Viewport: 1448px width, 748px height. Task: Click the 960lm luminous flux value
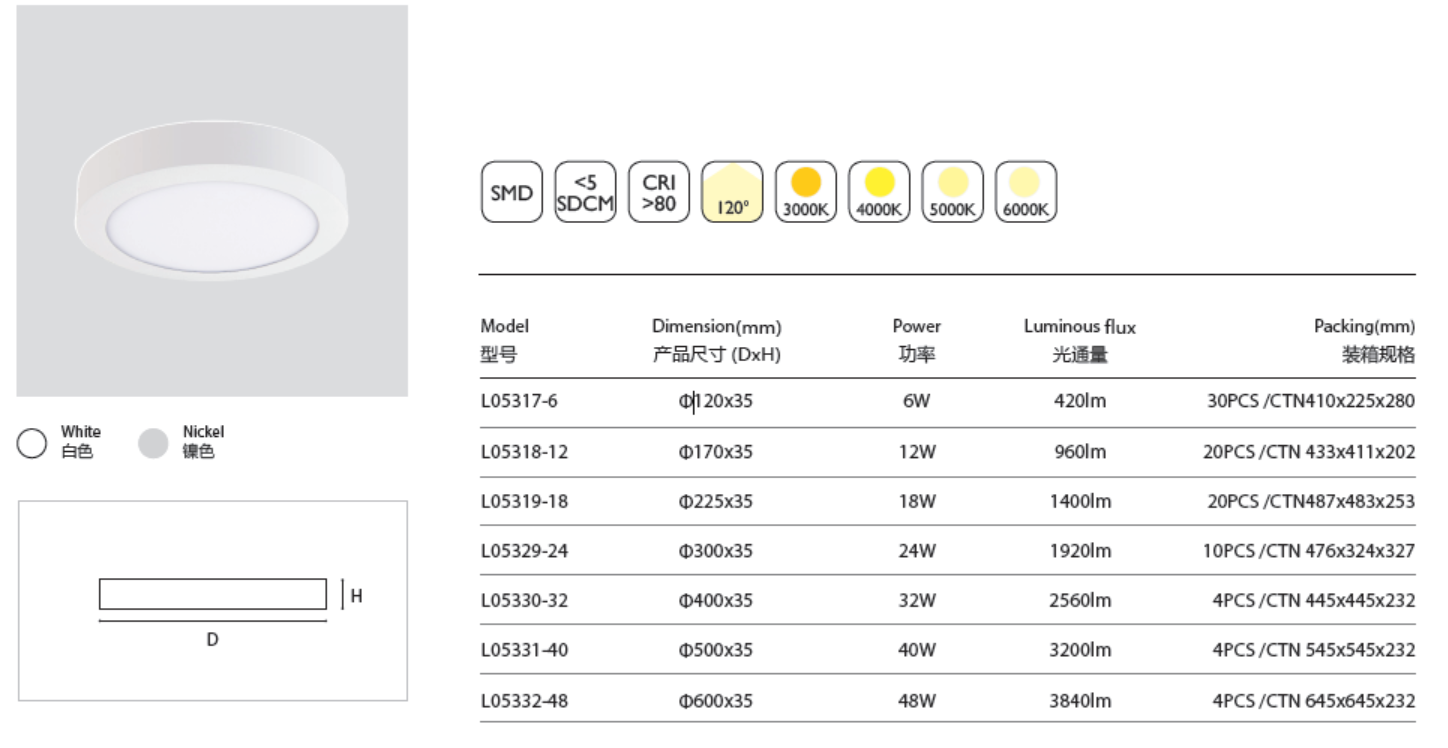coord(1080,452)
